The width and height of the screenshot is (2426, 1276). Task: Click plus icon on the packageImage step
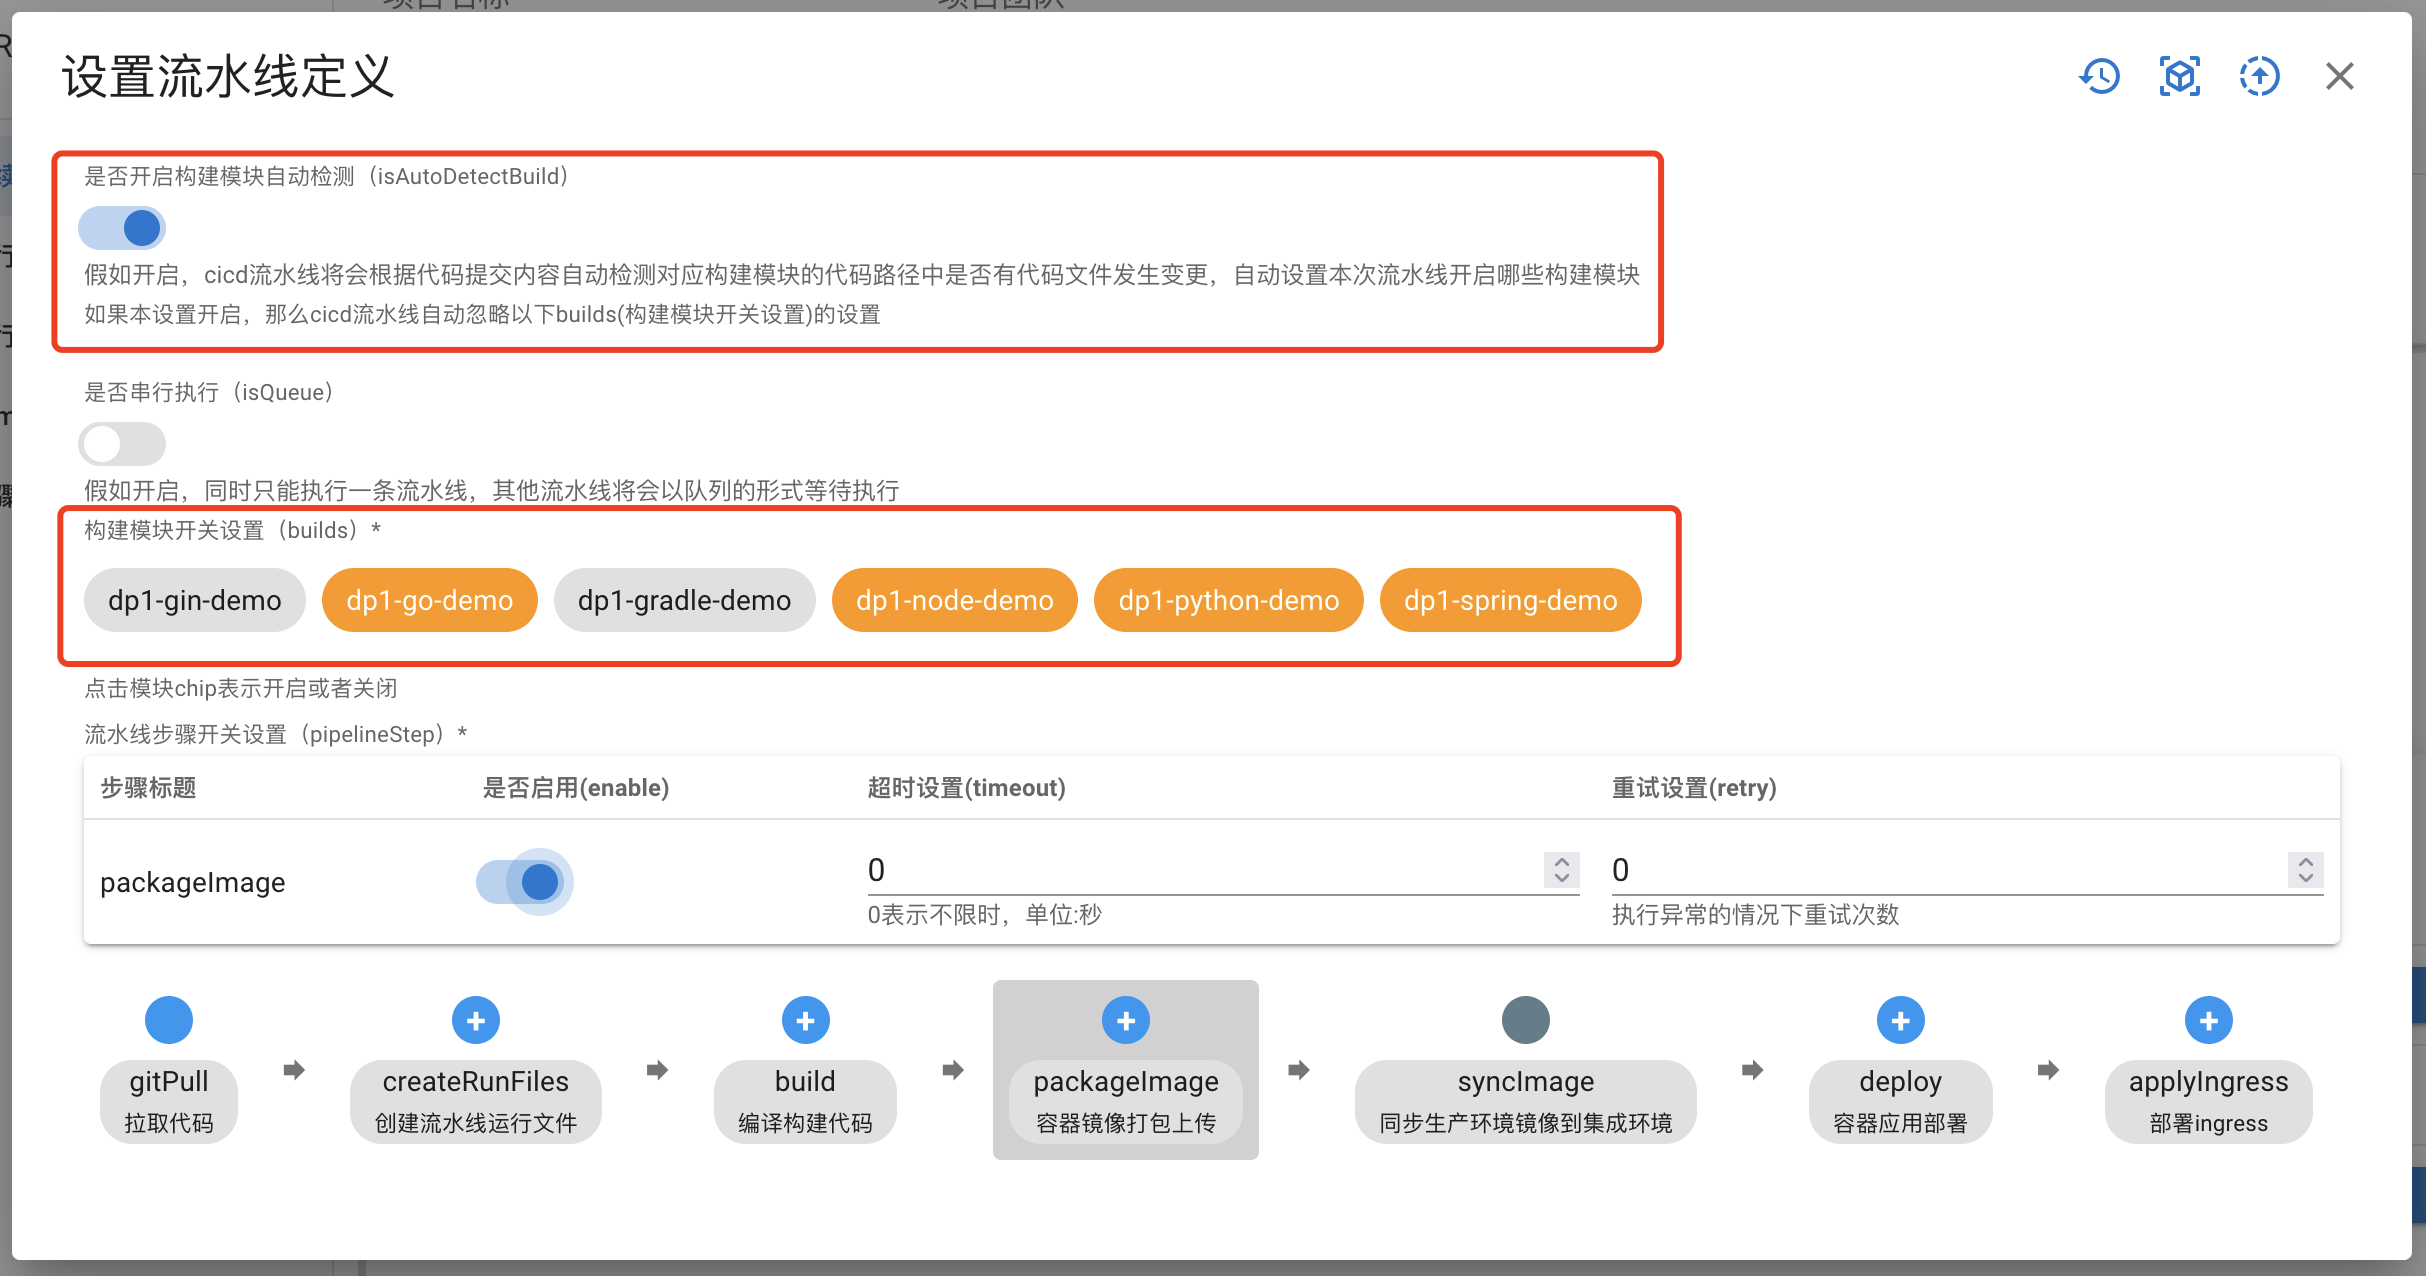click(1125, 1019)
